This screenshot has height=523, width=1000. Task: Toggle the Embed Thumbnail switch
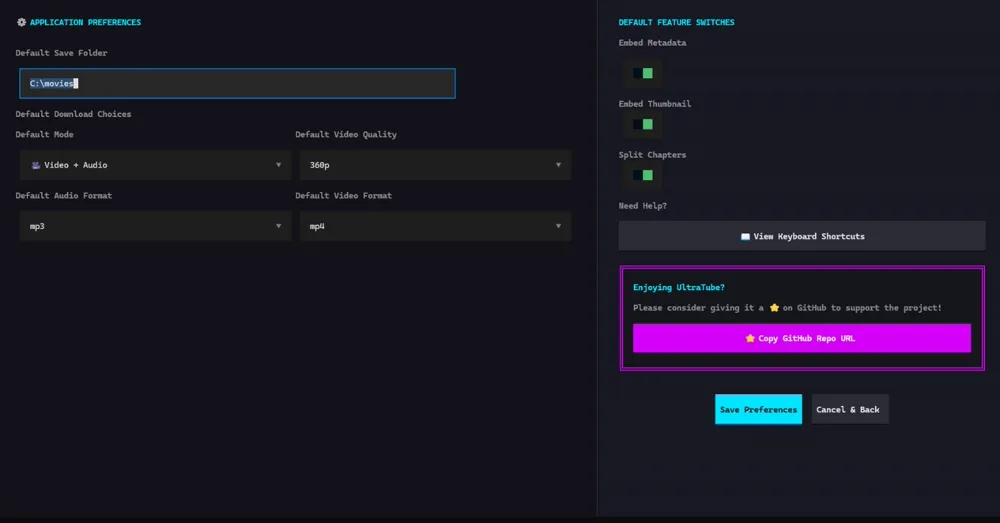643,124
